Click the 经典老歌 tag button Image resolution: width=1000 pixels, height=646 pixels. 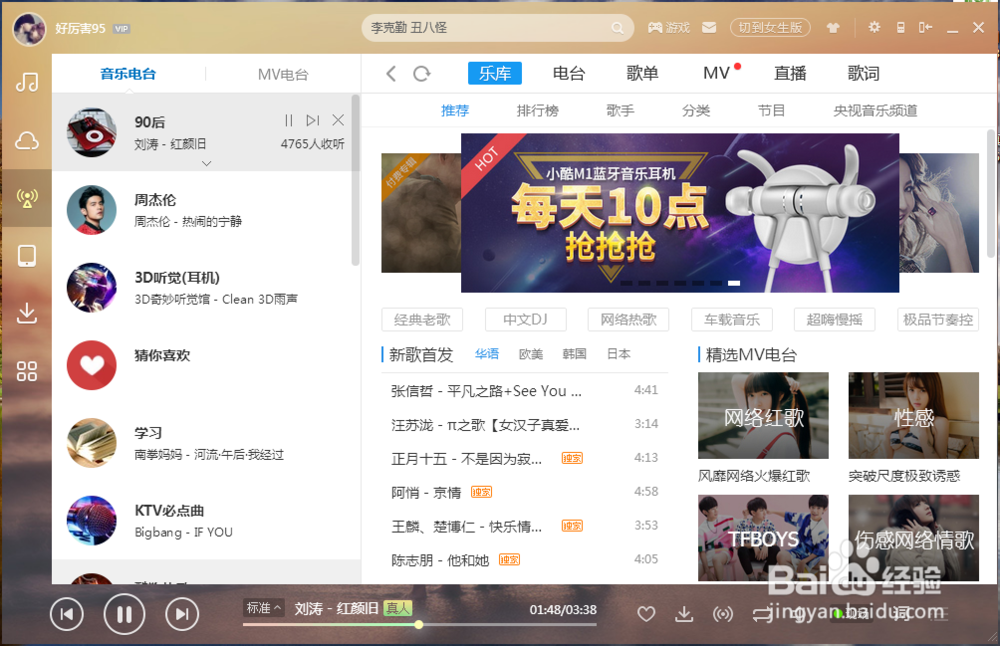point(422,319)
